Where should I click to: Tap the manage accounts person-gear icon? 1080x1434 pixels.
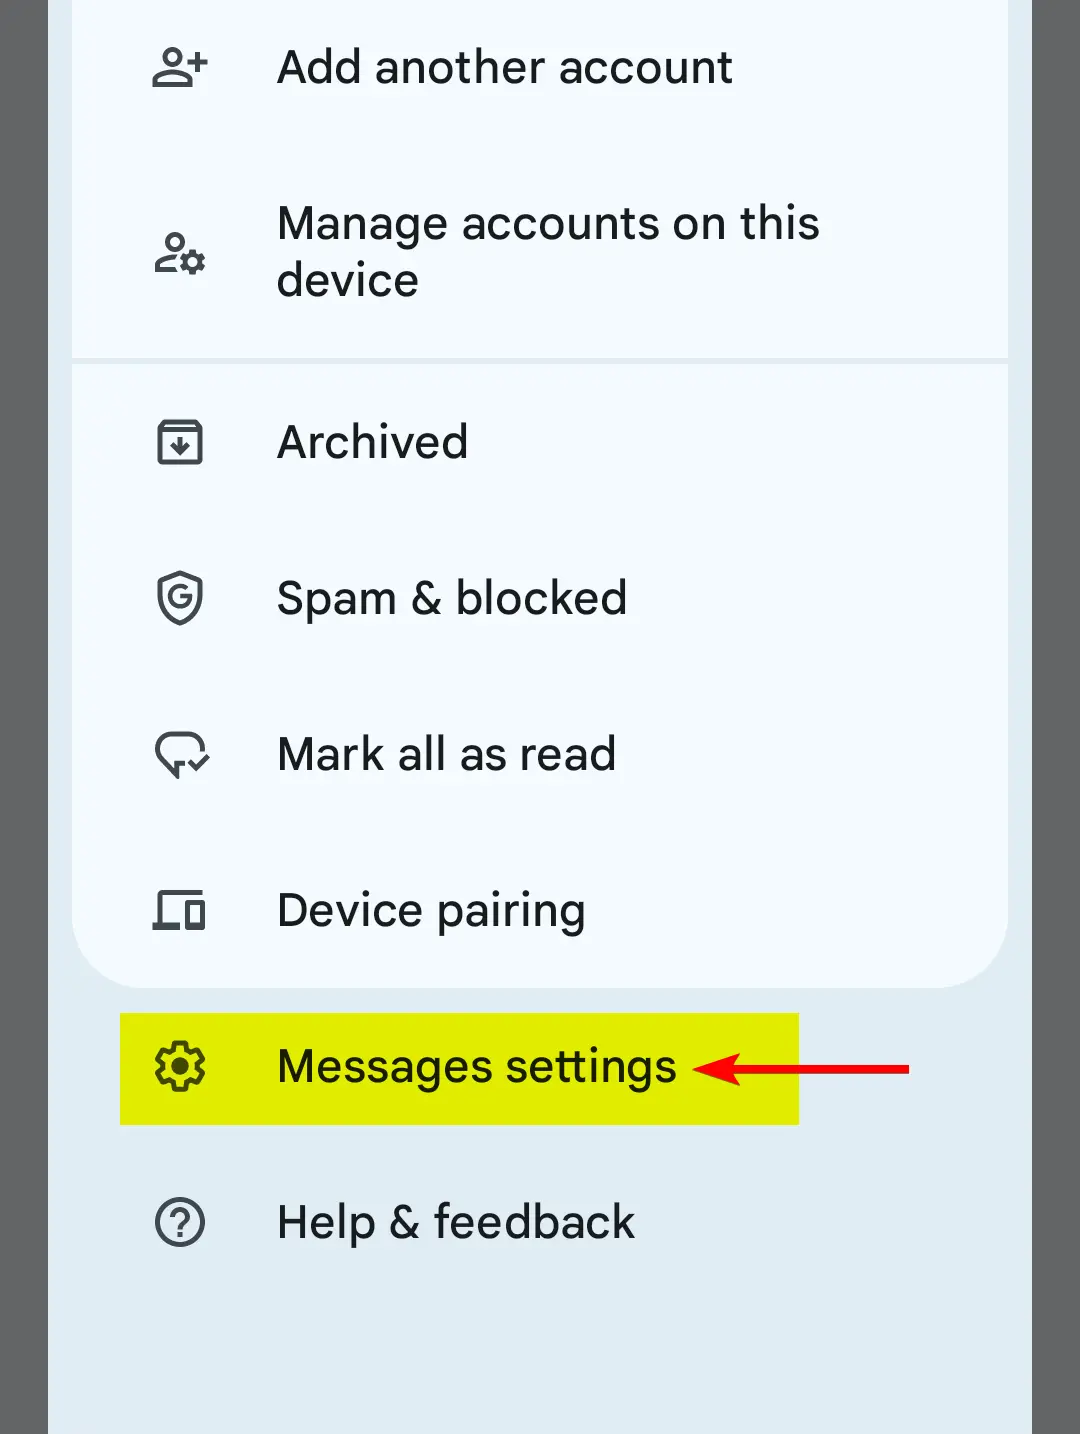[180, 252]
